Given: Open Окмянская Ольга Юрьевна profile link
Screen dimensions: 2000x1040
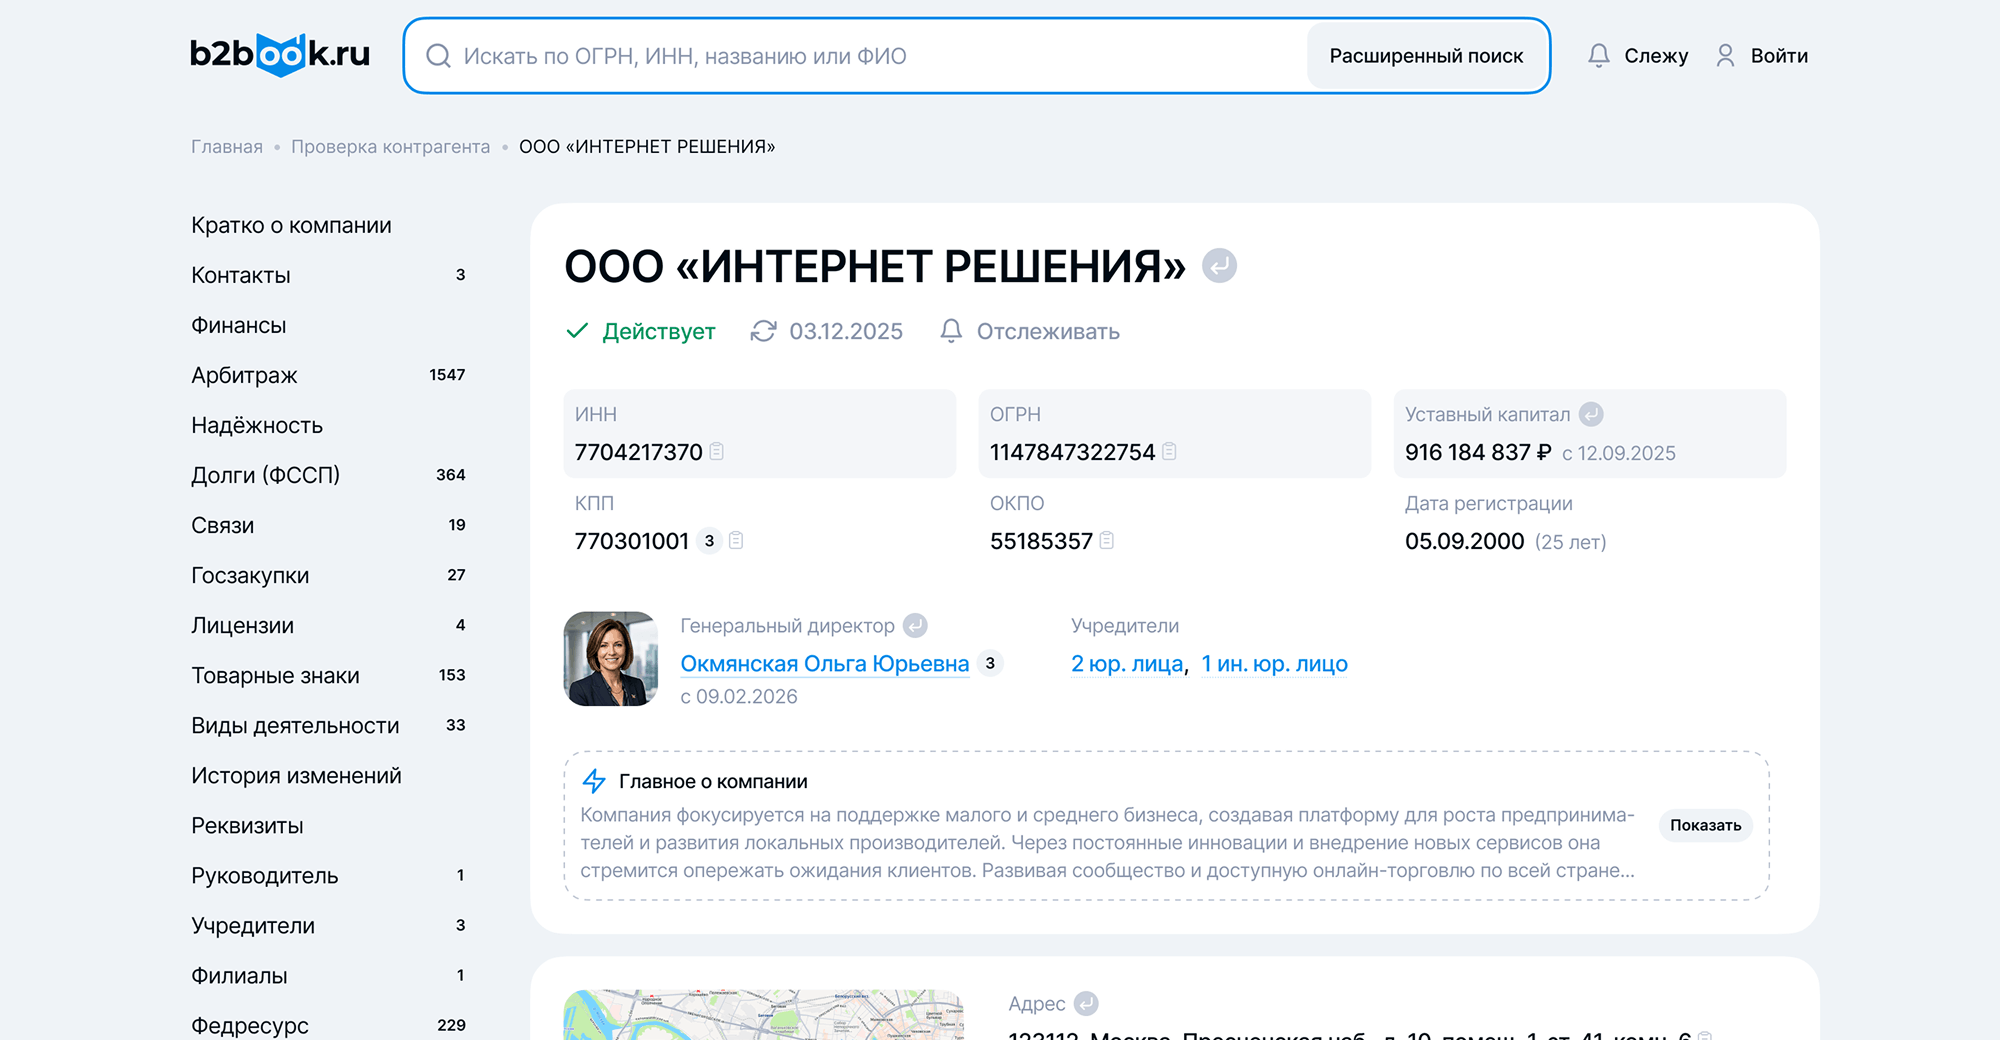Looking at the screenshot, I should (824, 664).
